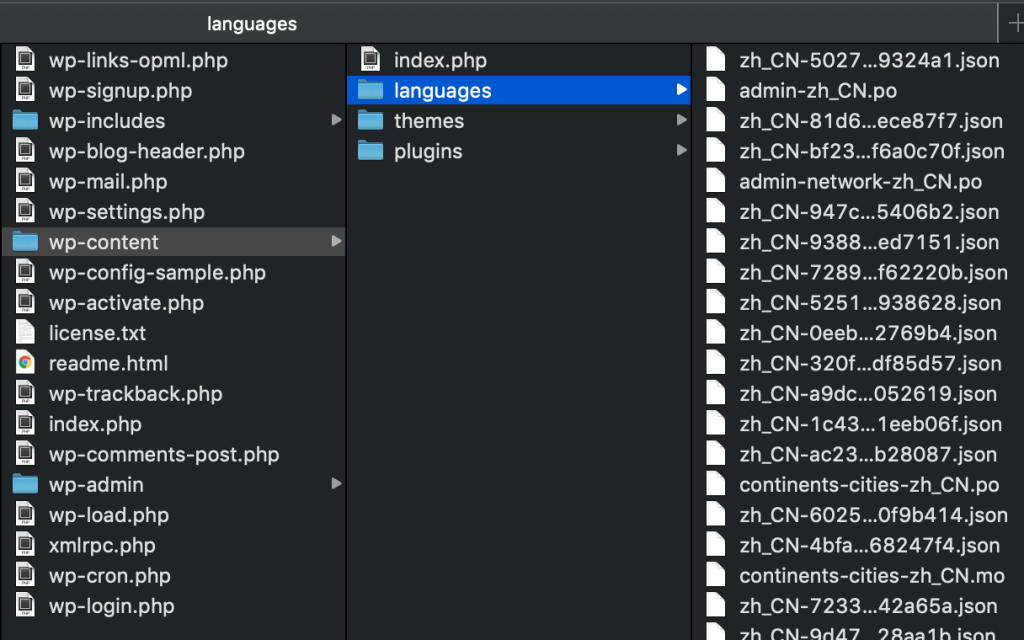Click the file icon beside admin-network-zh_CN.po
This screenshot has height=640, width=1024.
(x=716, y=181)
